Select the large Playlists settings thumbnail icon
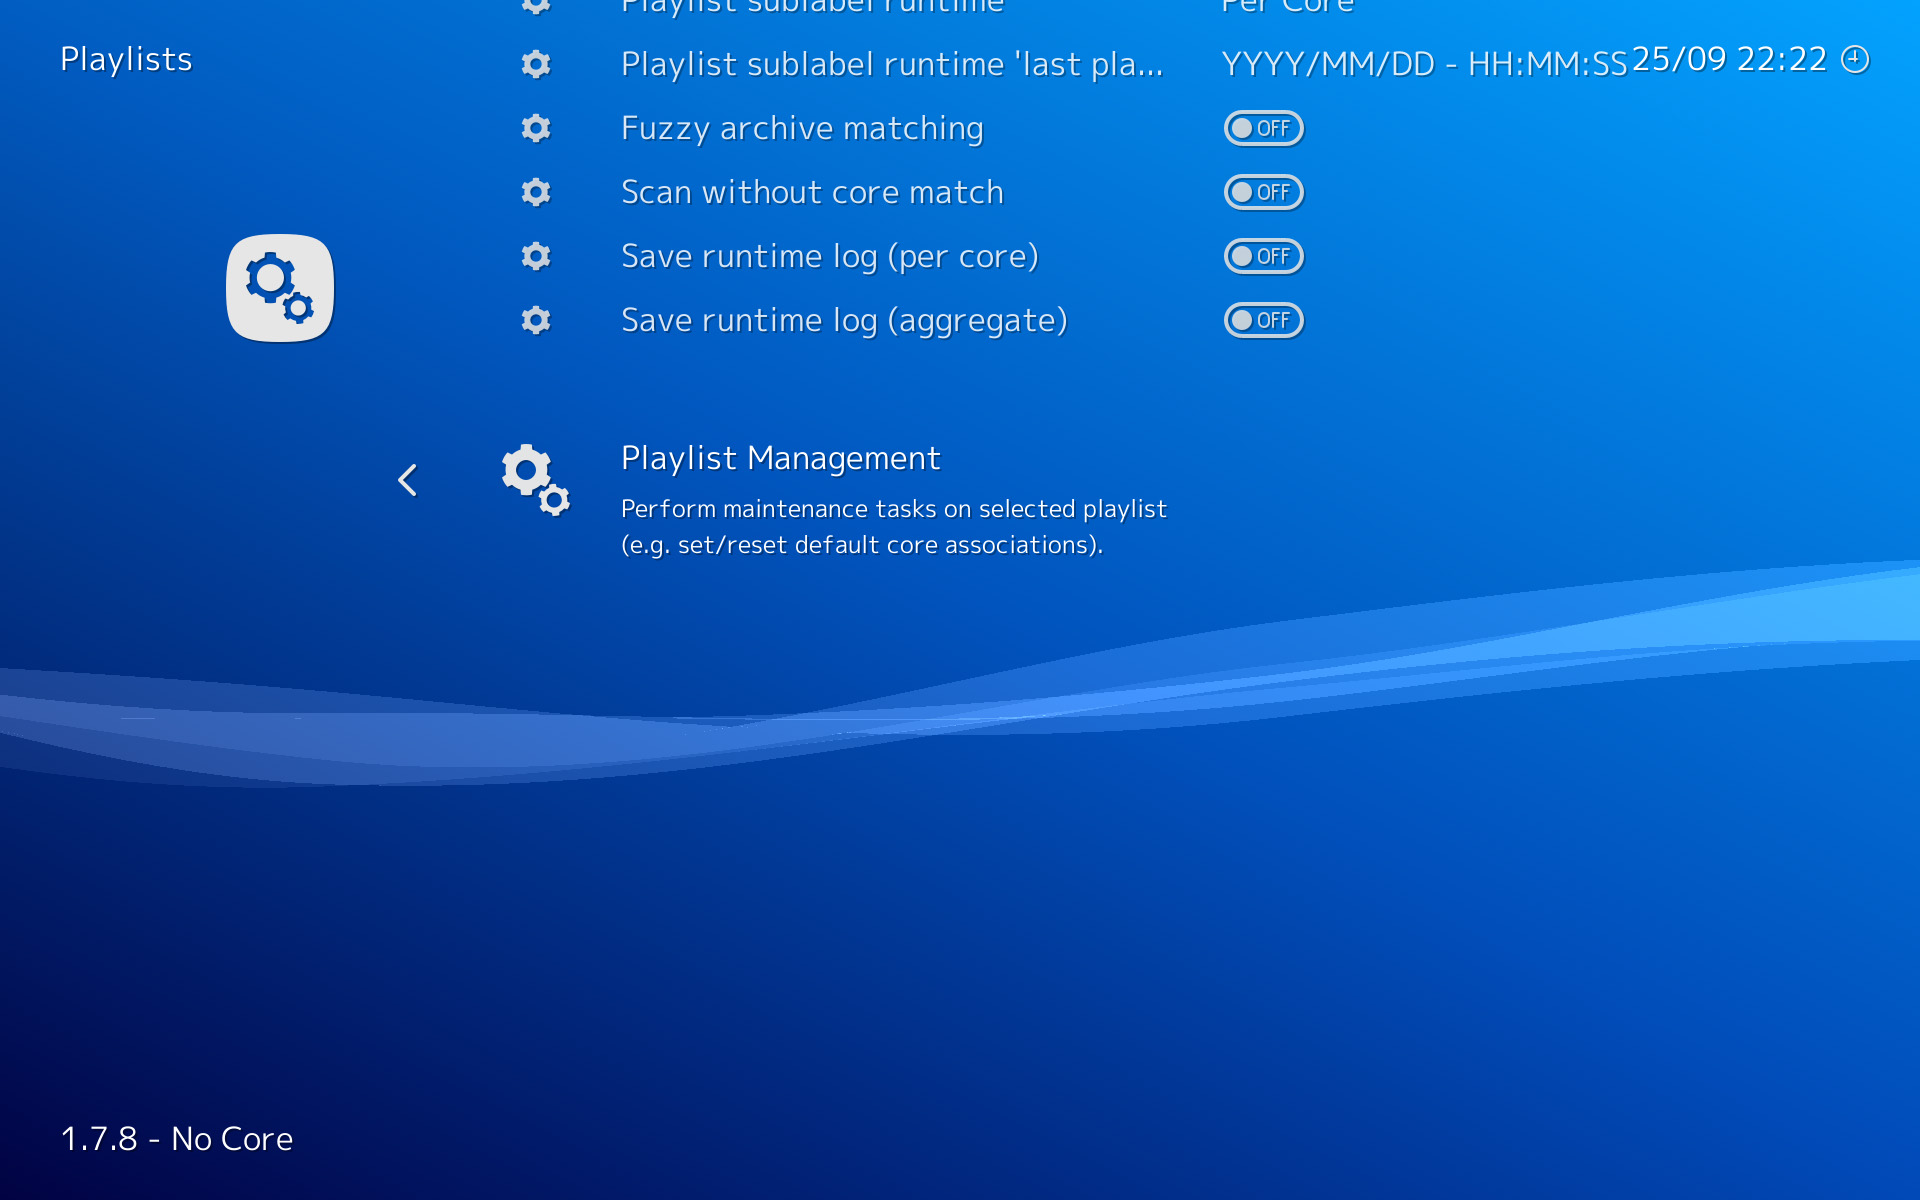The height and width of the screenshot is (1200, 1920). pos(279,287)
